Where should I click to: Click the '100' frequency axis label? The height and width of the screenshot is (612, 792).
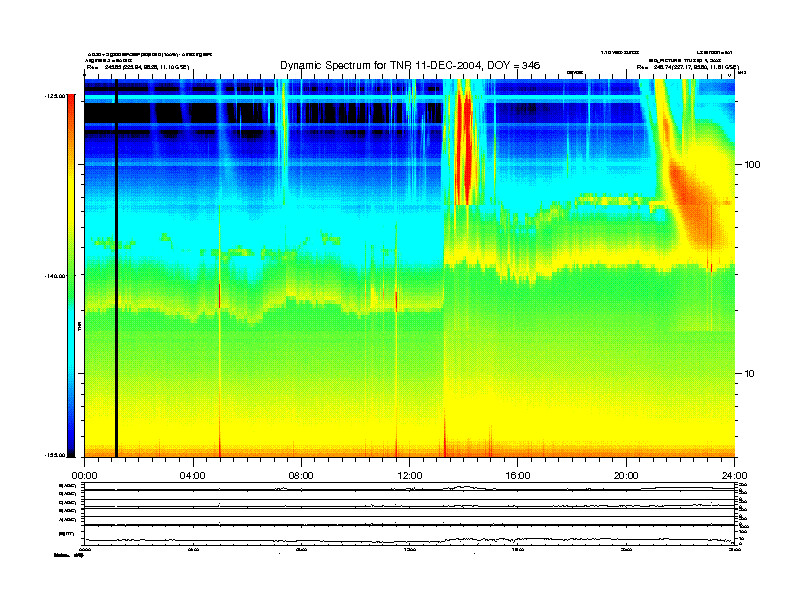tap(752, 165)
